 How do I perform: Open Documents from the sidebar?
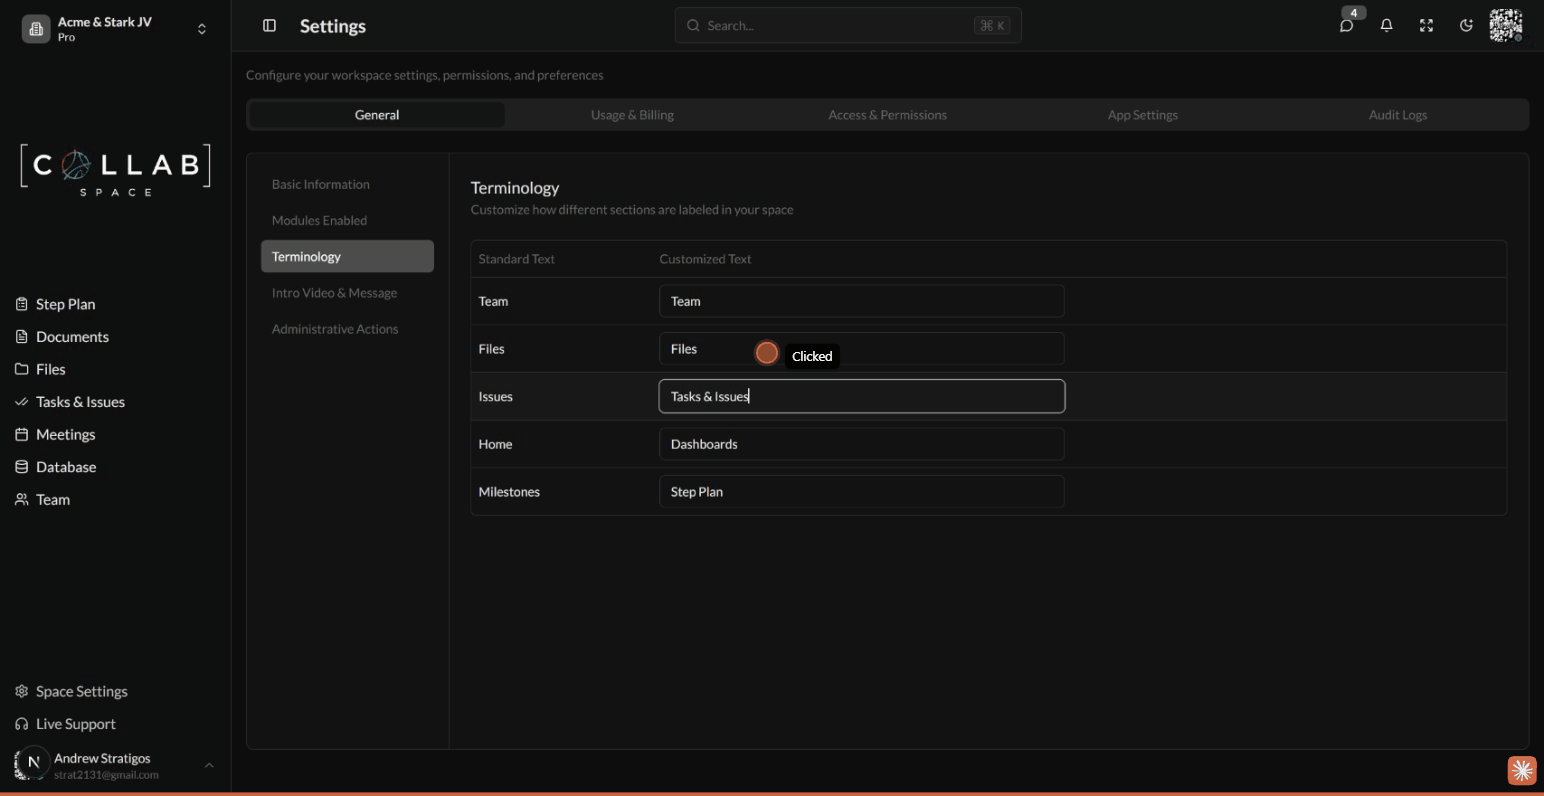click(72, 336)
